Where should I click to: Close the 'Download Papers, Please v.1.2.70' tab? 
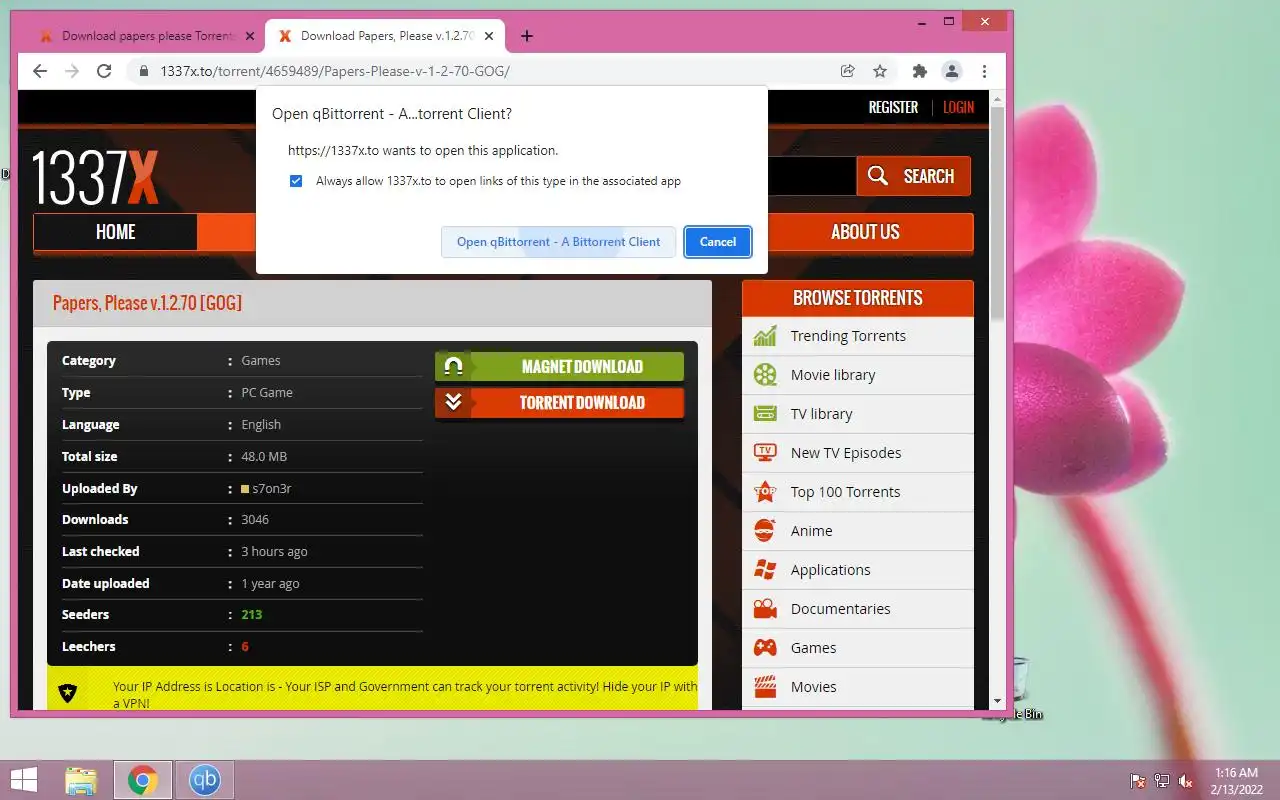coord(491,36)
